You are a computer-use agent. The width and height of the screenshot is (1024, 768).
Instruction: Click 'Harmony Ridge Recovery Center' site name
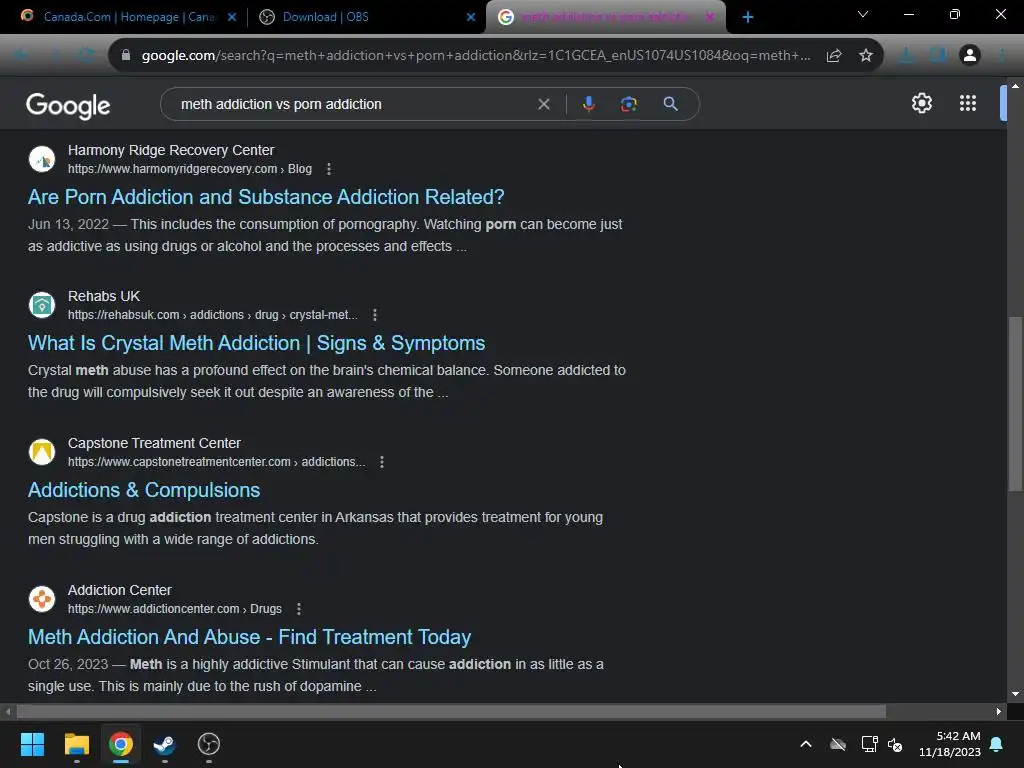coord(171,150)
